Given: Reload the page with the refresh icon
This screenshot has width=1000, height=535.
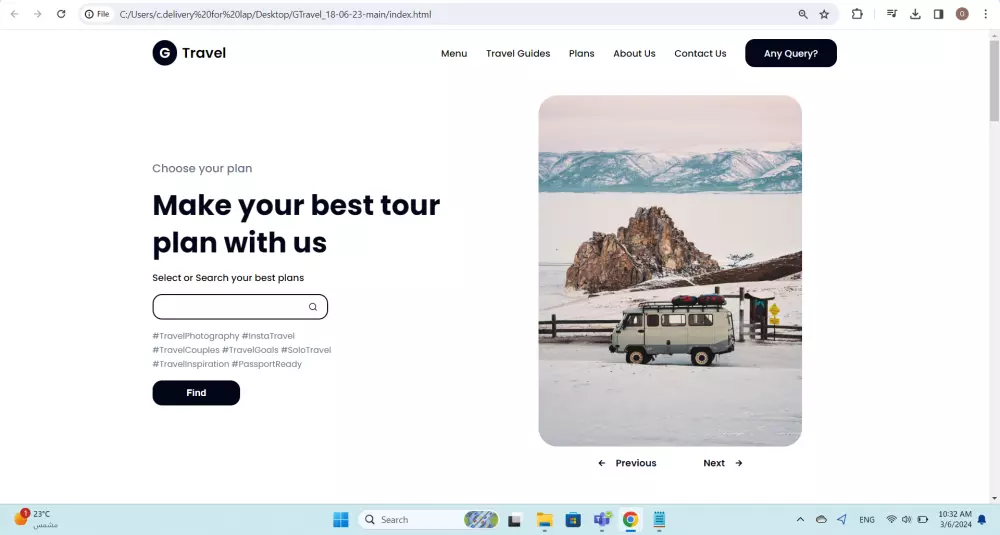Looking at the screenshot, I should pos(61,14).
